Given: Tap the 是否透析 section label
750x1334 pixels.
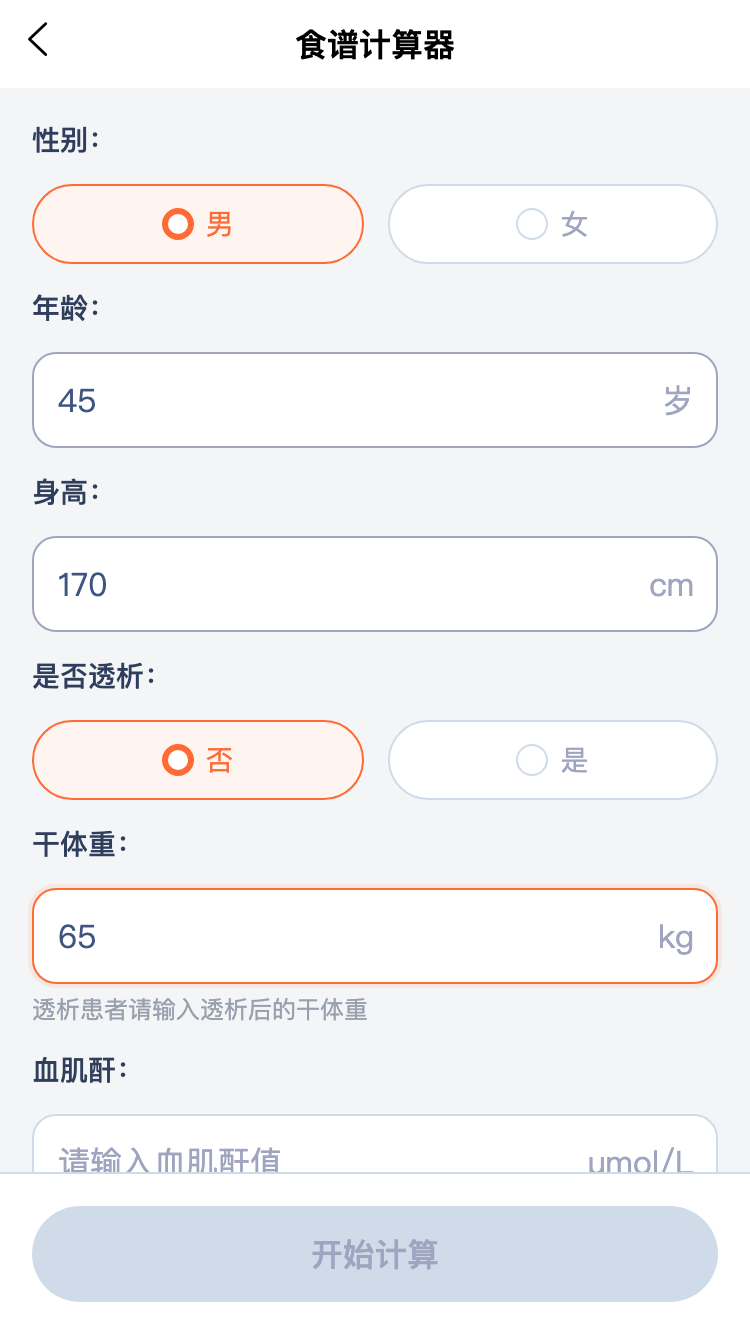Looking at the screenshot, I should coord(94,676).
